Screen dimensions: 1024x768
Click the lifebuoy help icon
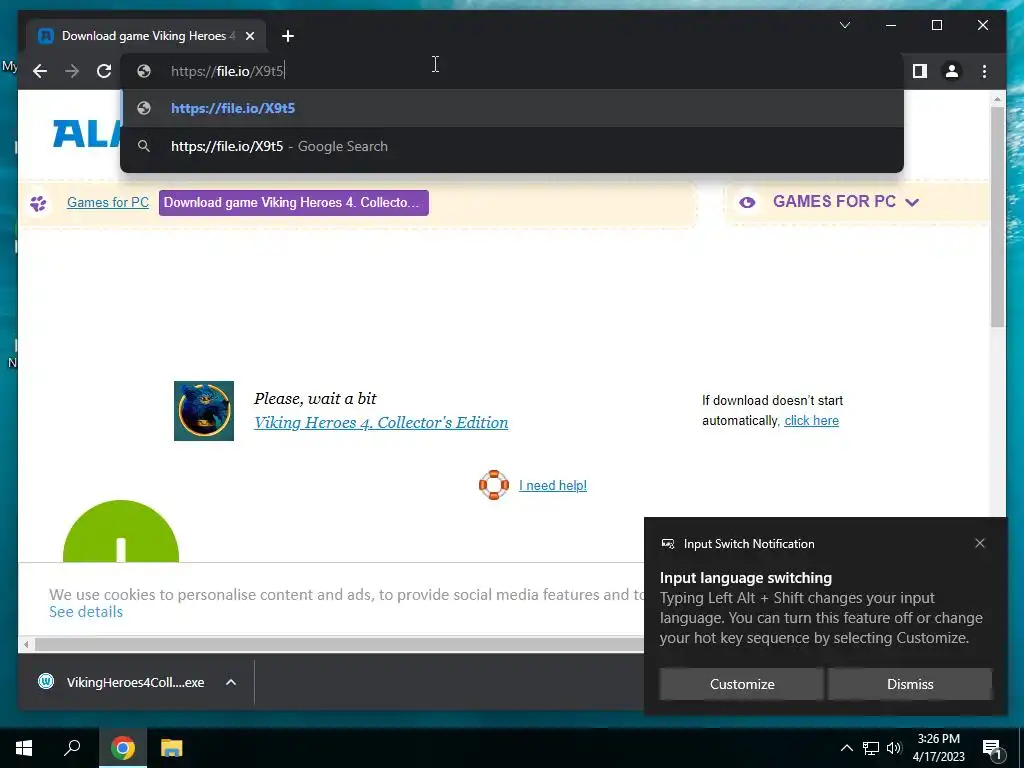tap(494, 485)
